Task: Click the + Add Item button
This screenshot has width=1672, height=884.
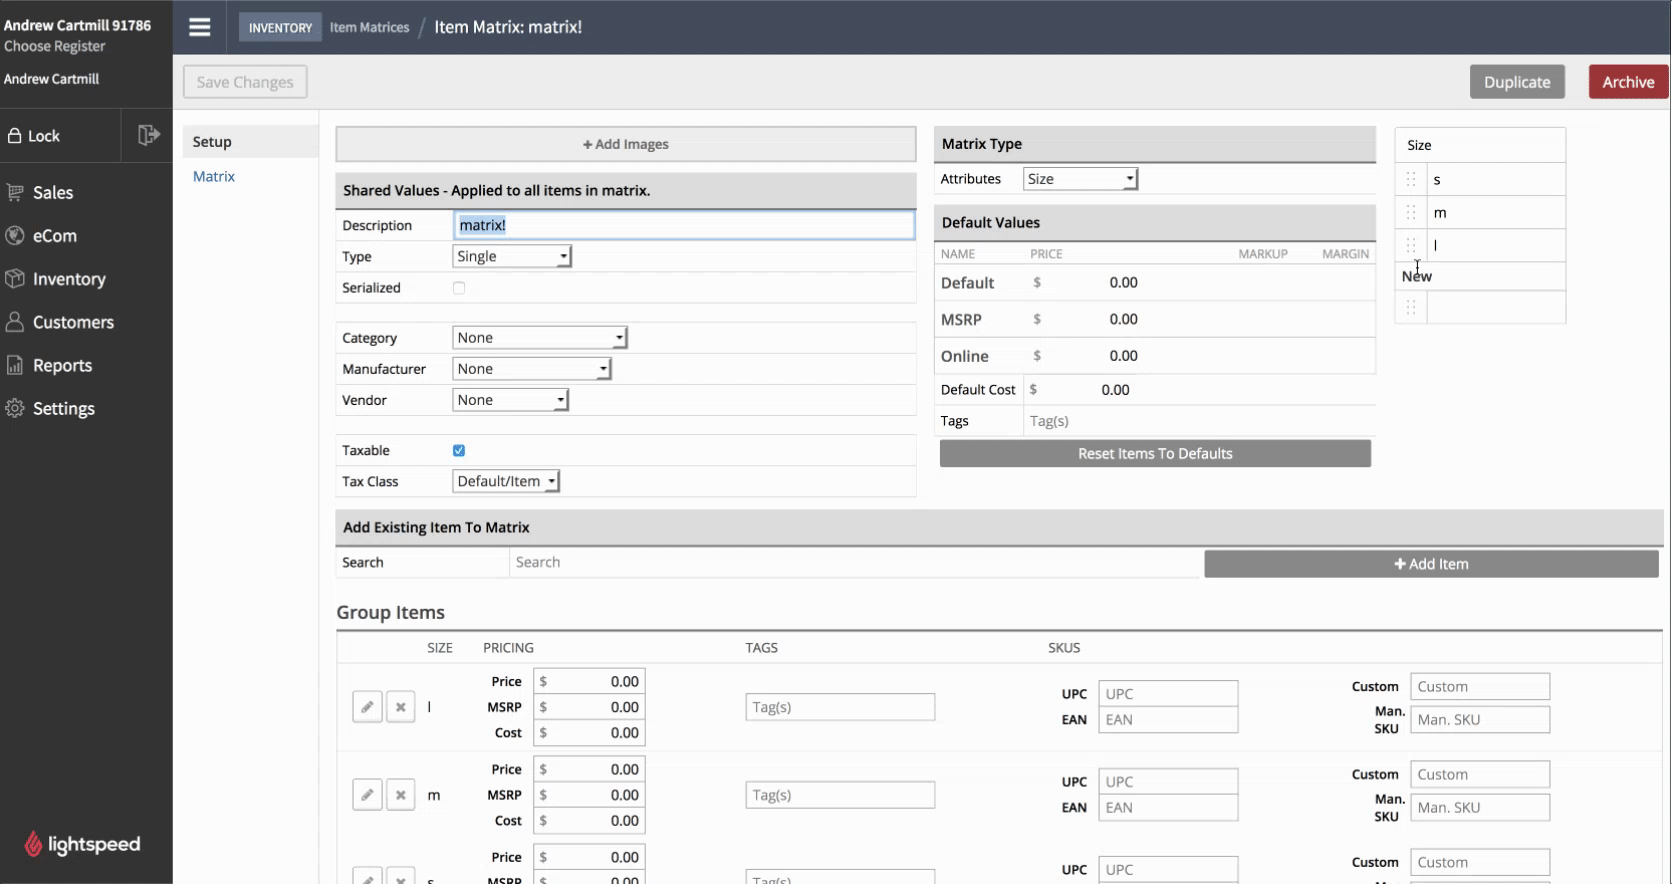Action: point(1431,564)
